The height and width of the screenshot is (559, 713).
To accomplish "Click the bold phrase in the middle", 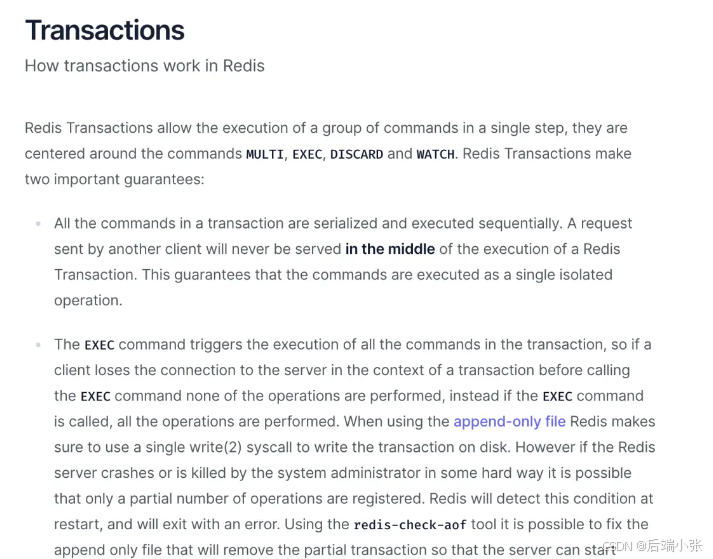I will pyautogui.click(x=390, y=249).
